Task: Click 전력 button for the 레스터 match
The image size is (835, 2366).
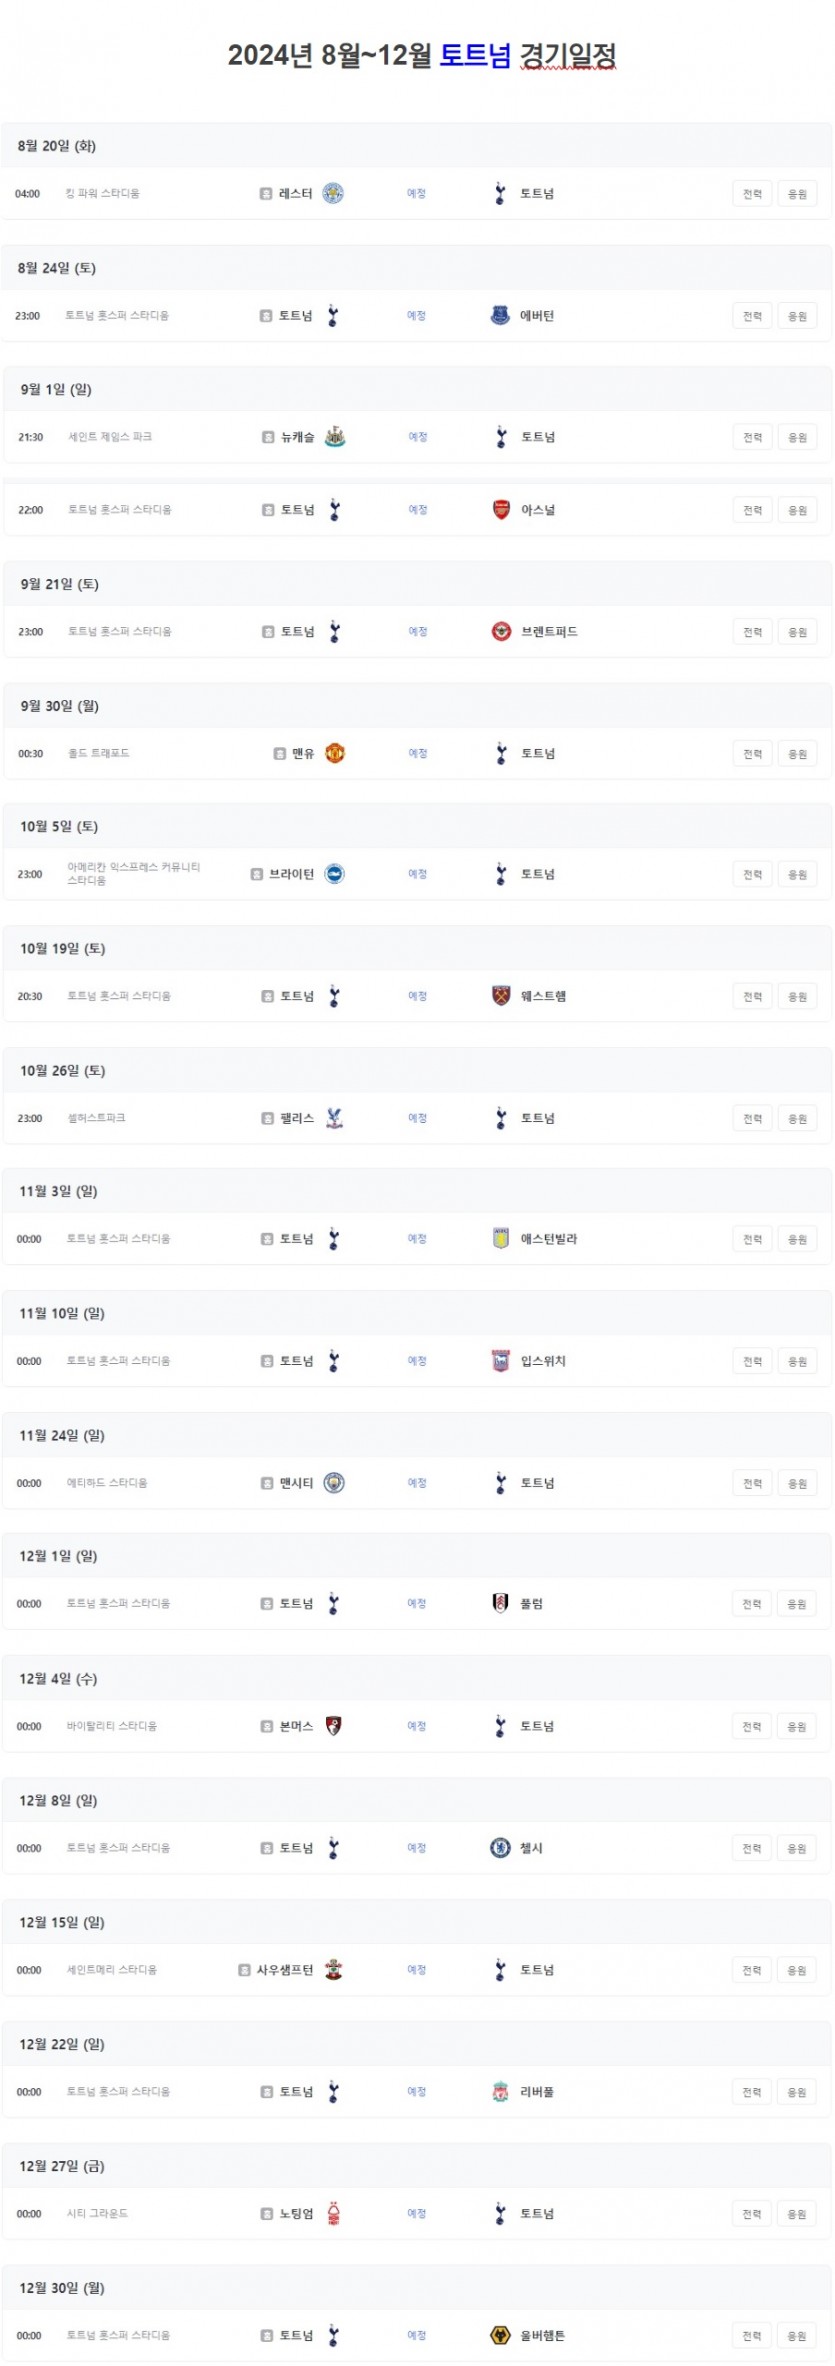Action: (752, 194)
